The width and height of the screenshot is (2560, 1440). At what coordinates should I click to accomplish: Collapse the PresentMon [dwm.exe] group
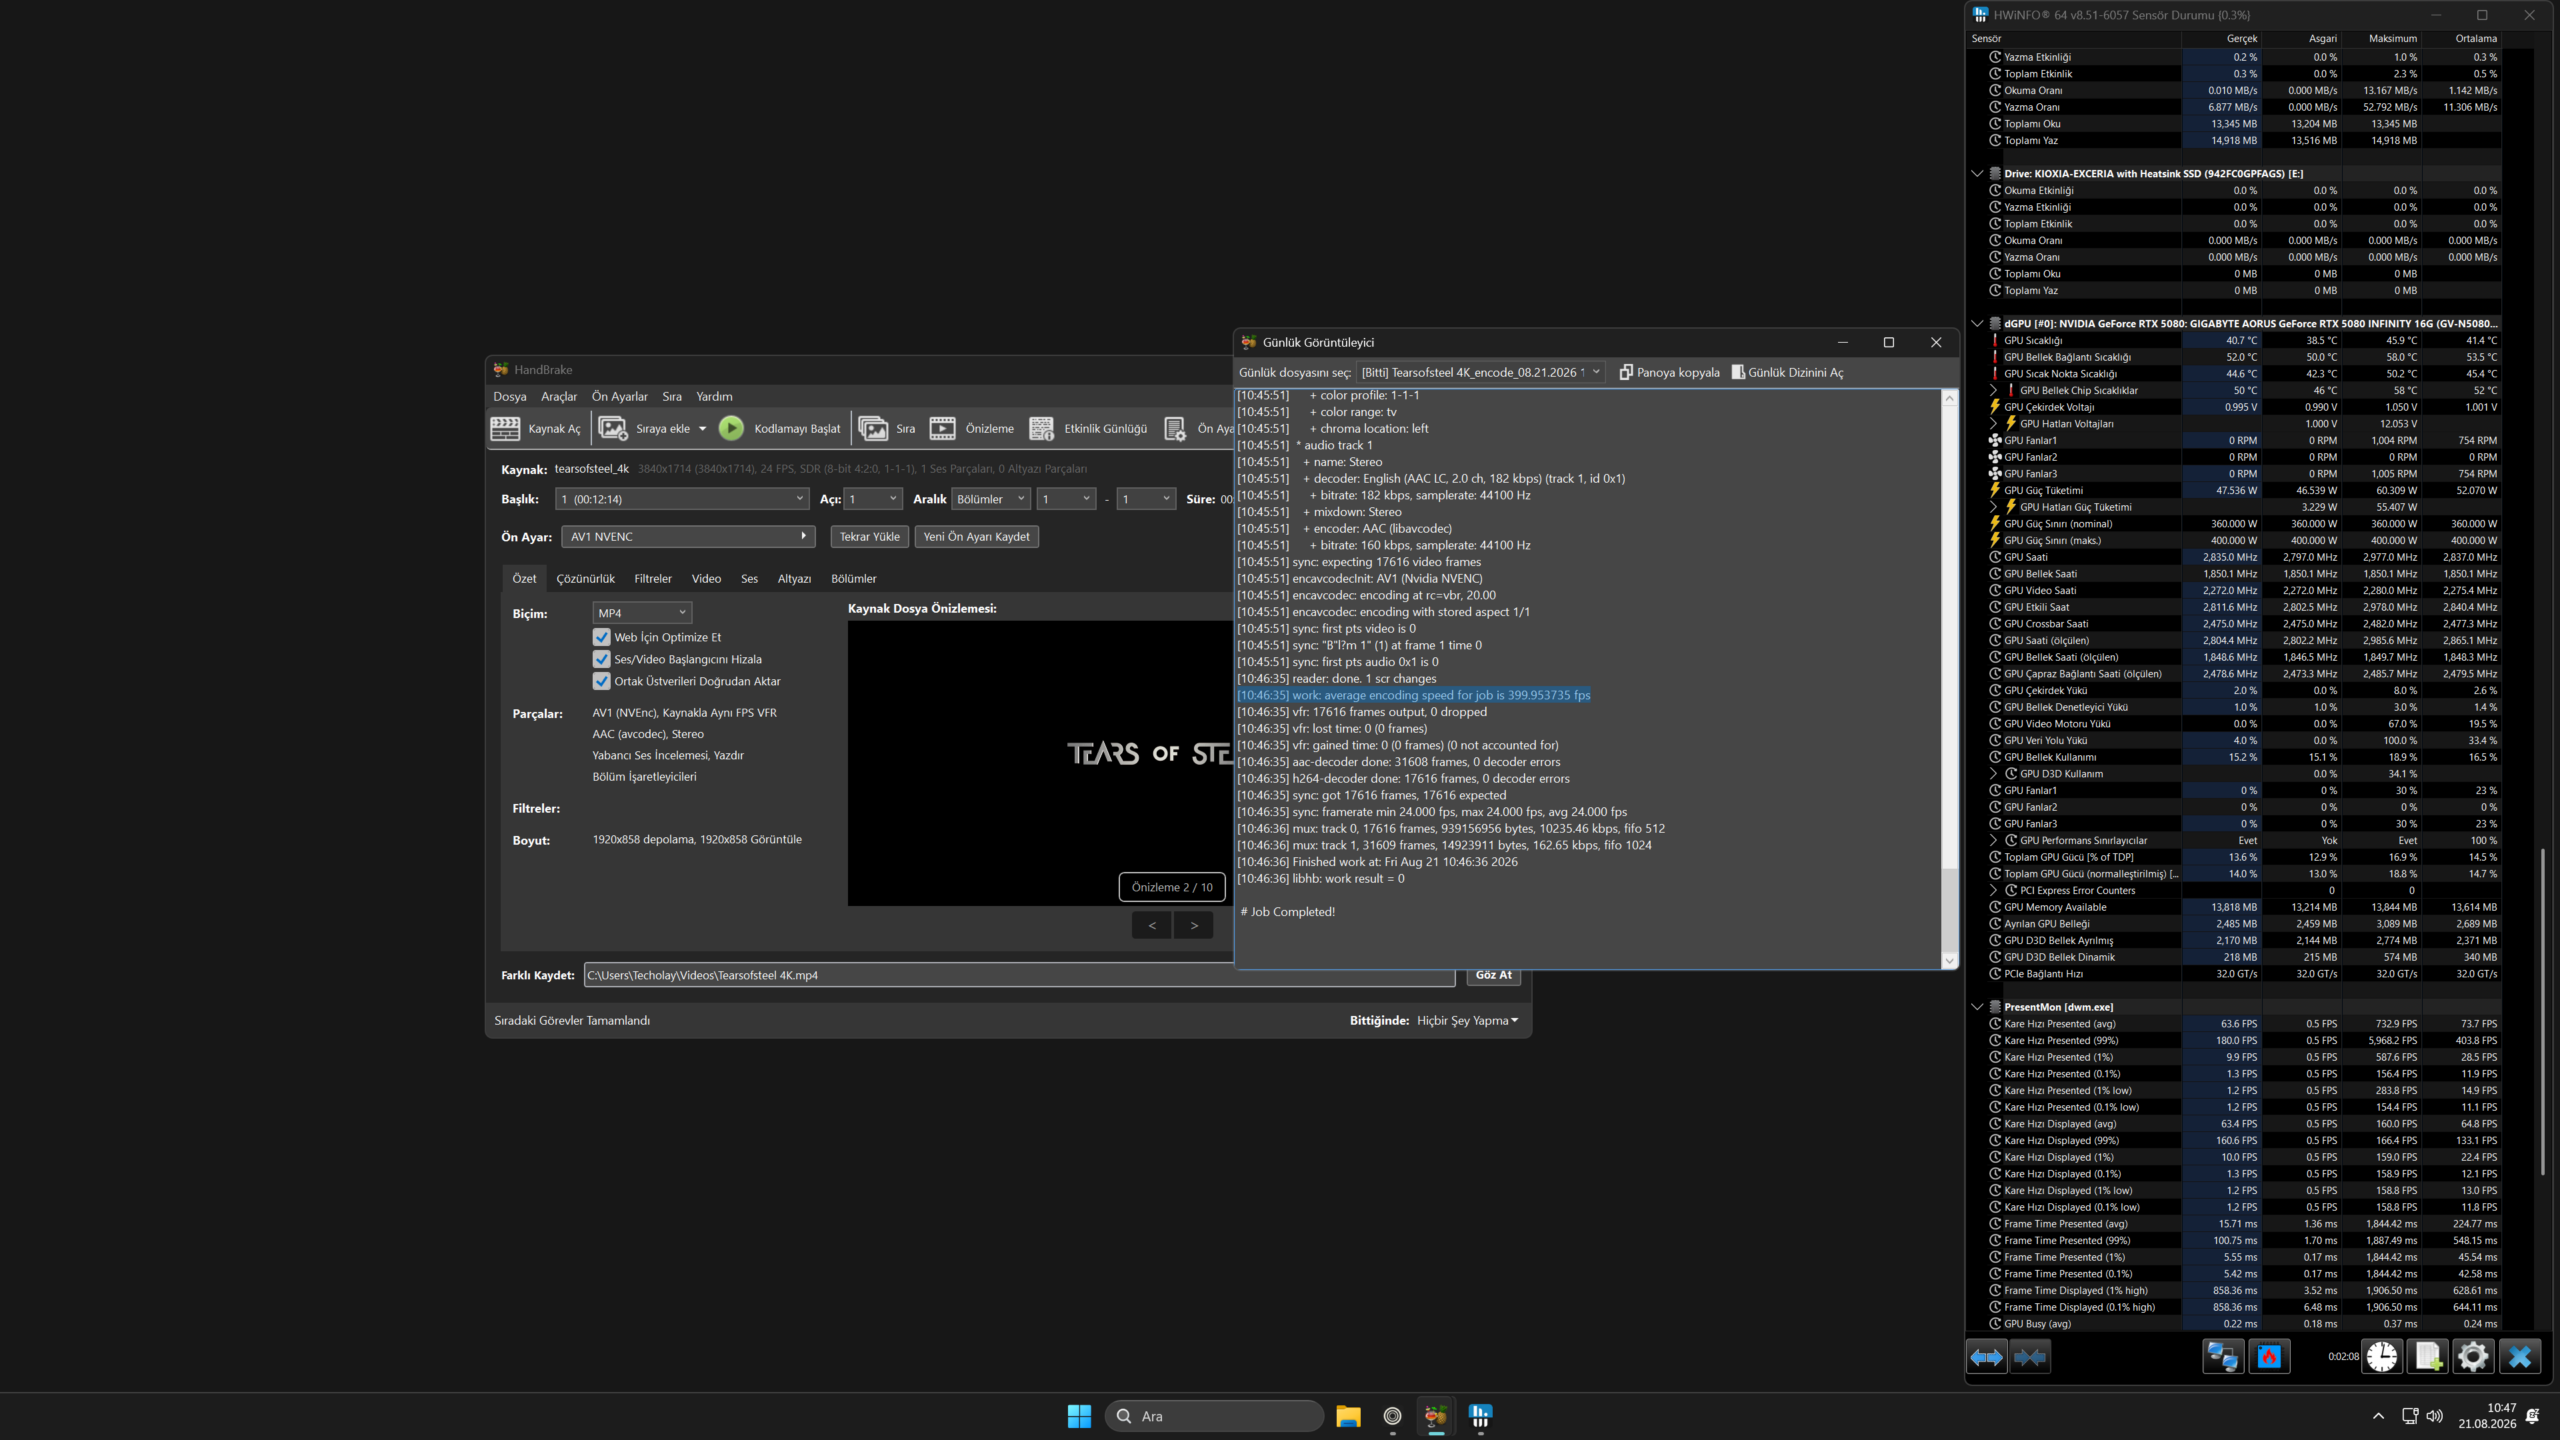pos(1977,1007)
